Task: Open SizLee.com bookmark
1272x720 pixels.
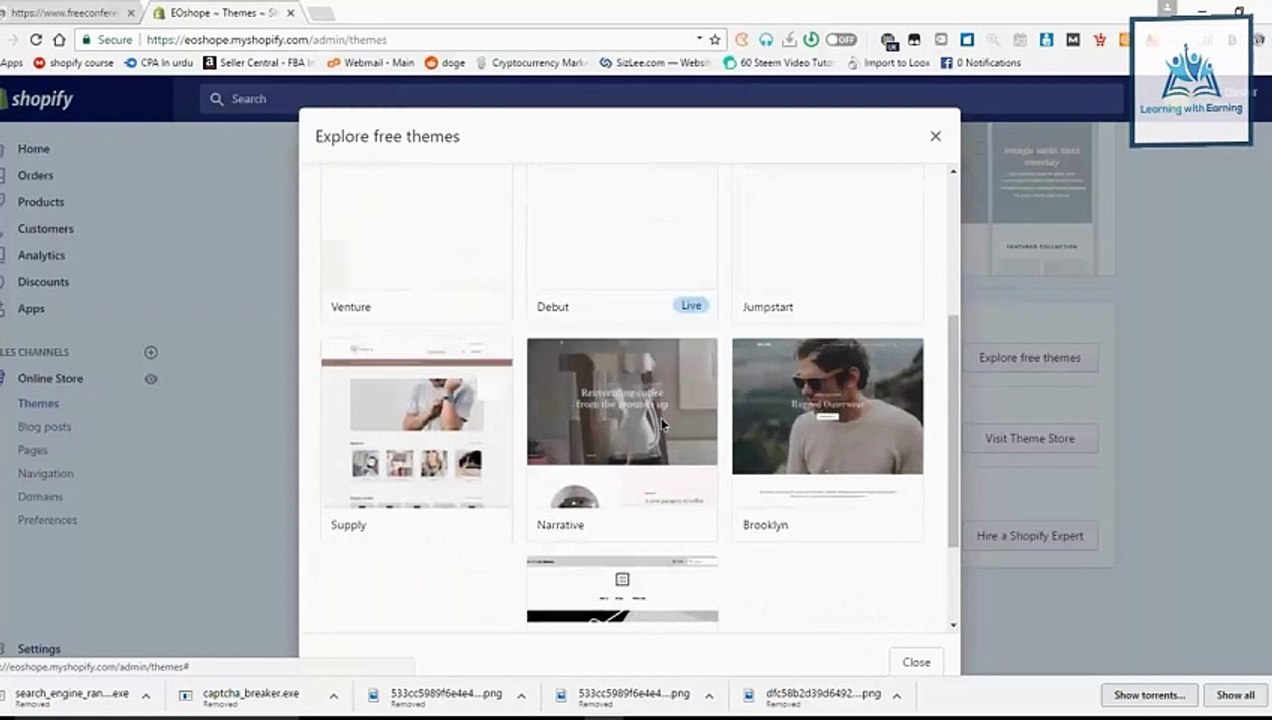Action: (x=655, y=63)
